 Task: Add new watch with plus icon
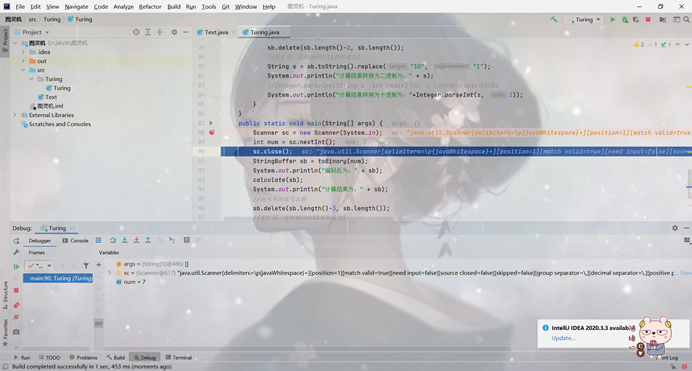tap(99, 265)
